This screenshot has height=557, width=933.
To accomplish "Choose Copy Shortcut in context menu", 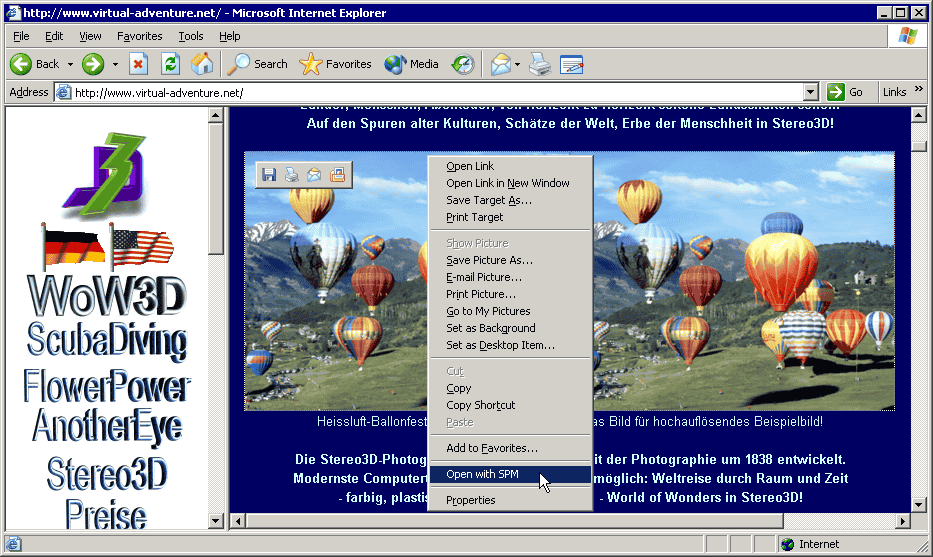I will [x=511, y=405].
